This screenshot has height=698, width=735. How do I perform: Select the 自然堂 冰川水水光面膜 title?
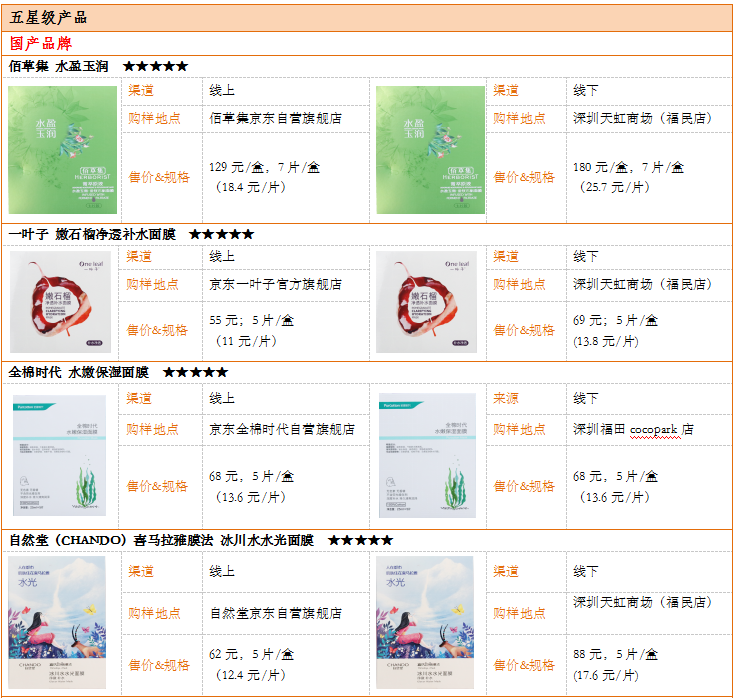point(162,540)
